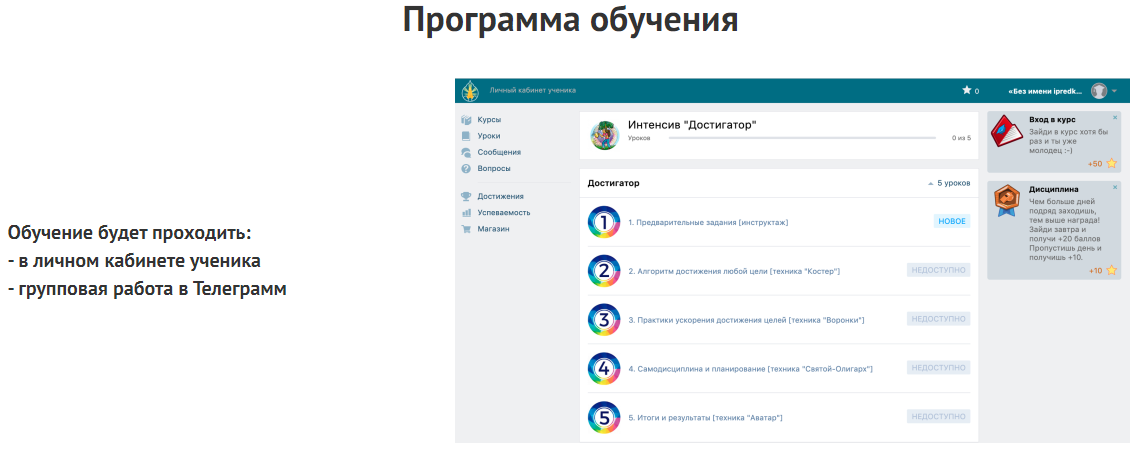Click the Успеваемость bar chart icon
The width and height of the screenshot is (1142, 467).
(x=466, y=213)
